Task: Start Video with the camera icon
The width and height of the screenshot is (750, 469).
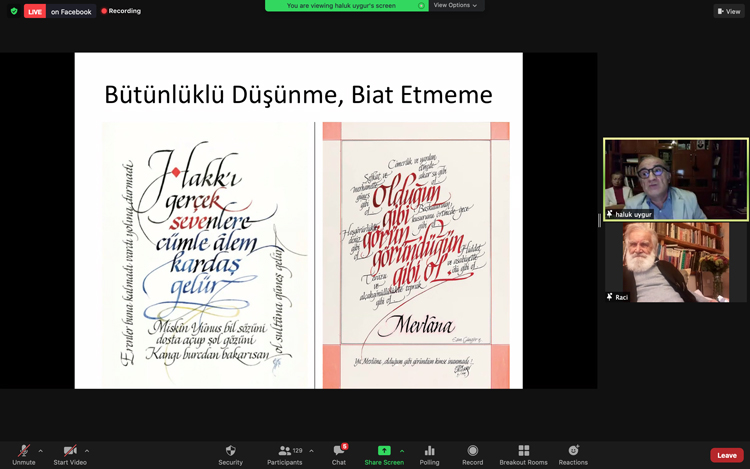Action: click(70, 455)
